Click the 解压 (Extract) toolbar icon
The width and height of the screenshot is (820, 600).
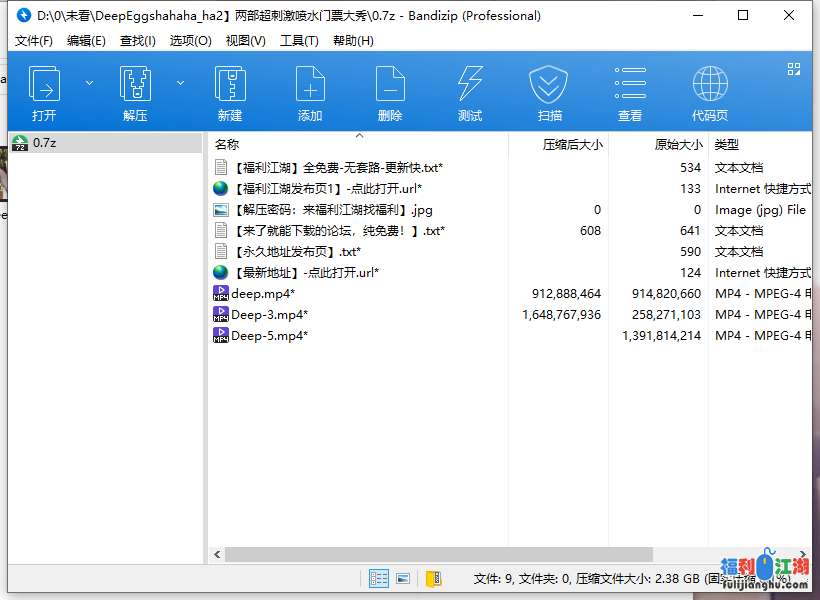click(x=135, y=86)
